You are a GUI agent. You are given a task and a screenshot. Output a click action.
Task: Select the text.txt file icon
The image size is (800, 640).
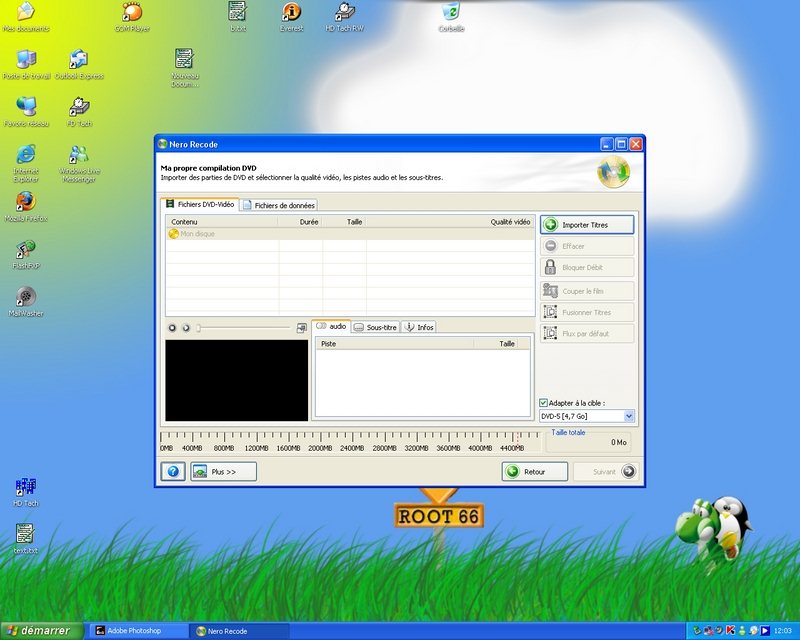click(26, 539)
